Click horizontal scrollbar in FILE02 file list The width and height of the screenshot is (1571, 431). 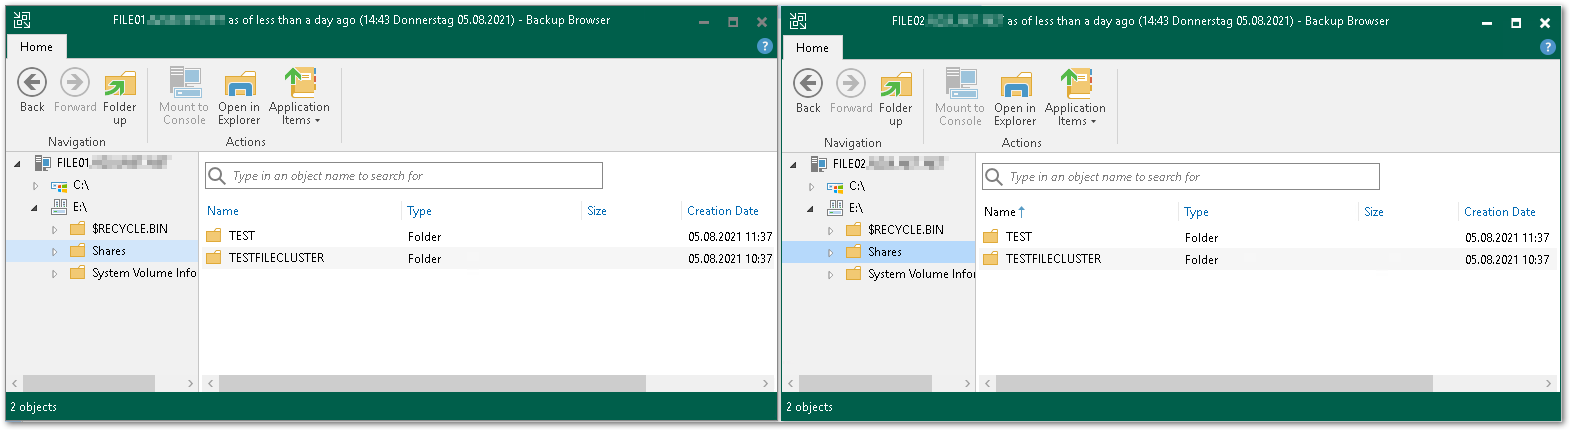click(1213, 384)
